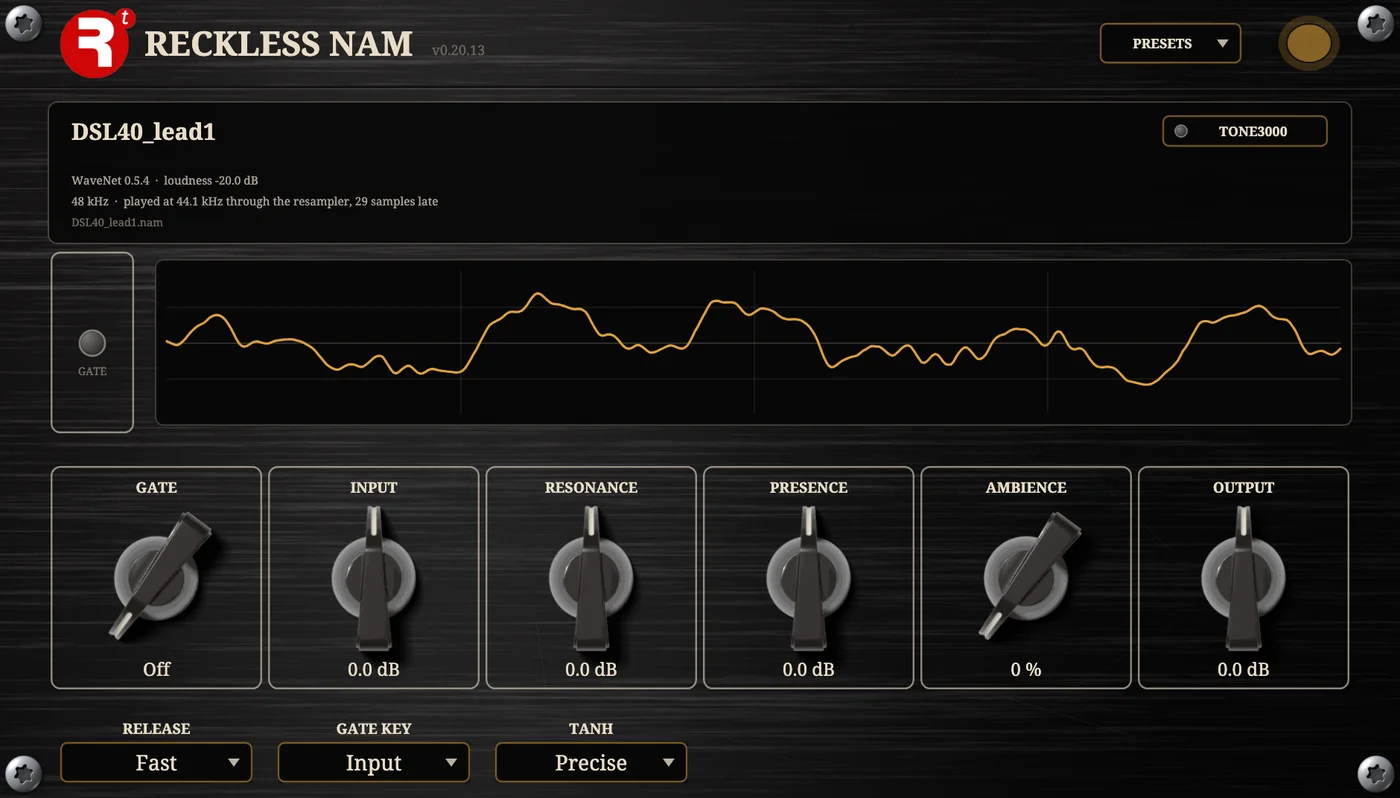Click the 0 % value under AMBIENCE
This screenshot has height=798, width=1400.
click(x=1026, y=669)
